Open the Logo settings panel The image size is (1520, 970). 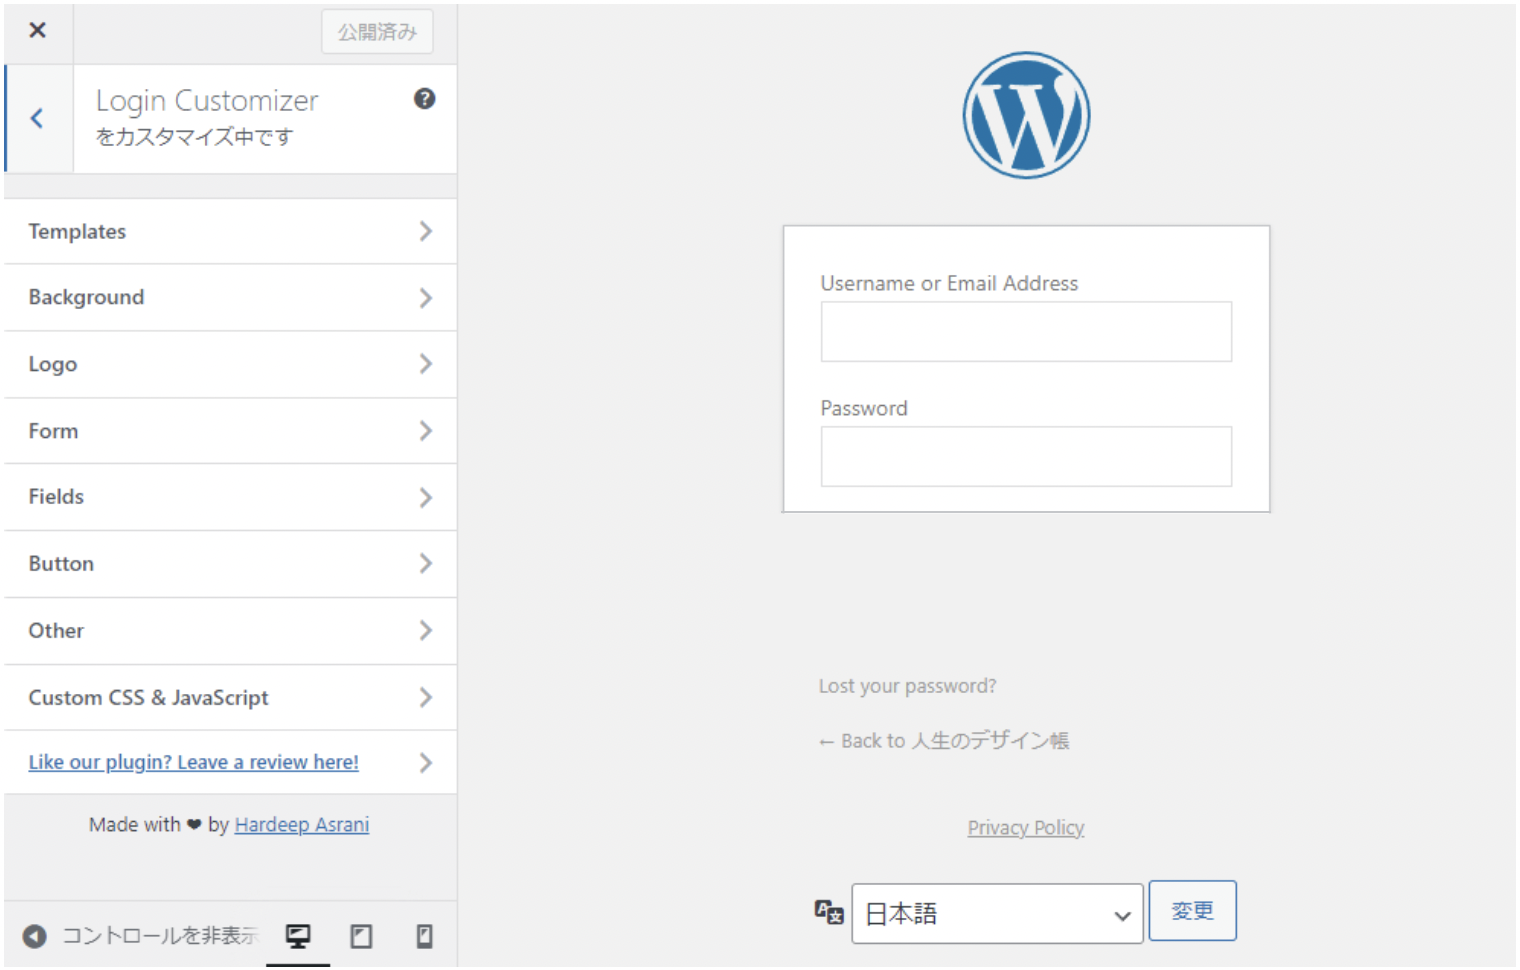(230, 365)
